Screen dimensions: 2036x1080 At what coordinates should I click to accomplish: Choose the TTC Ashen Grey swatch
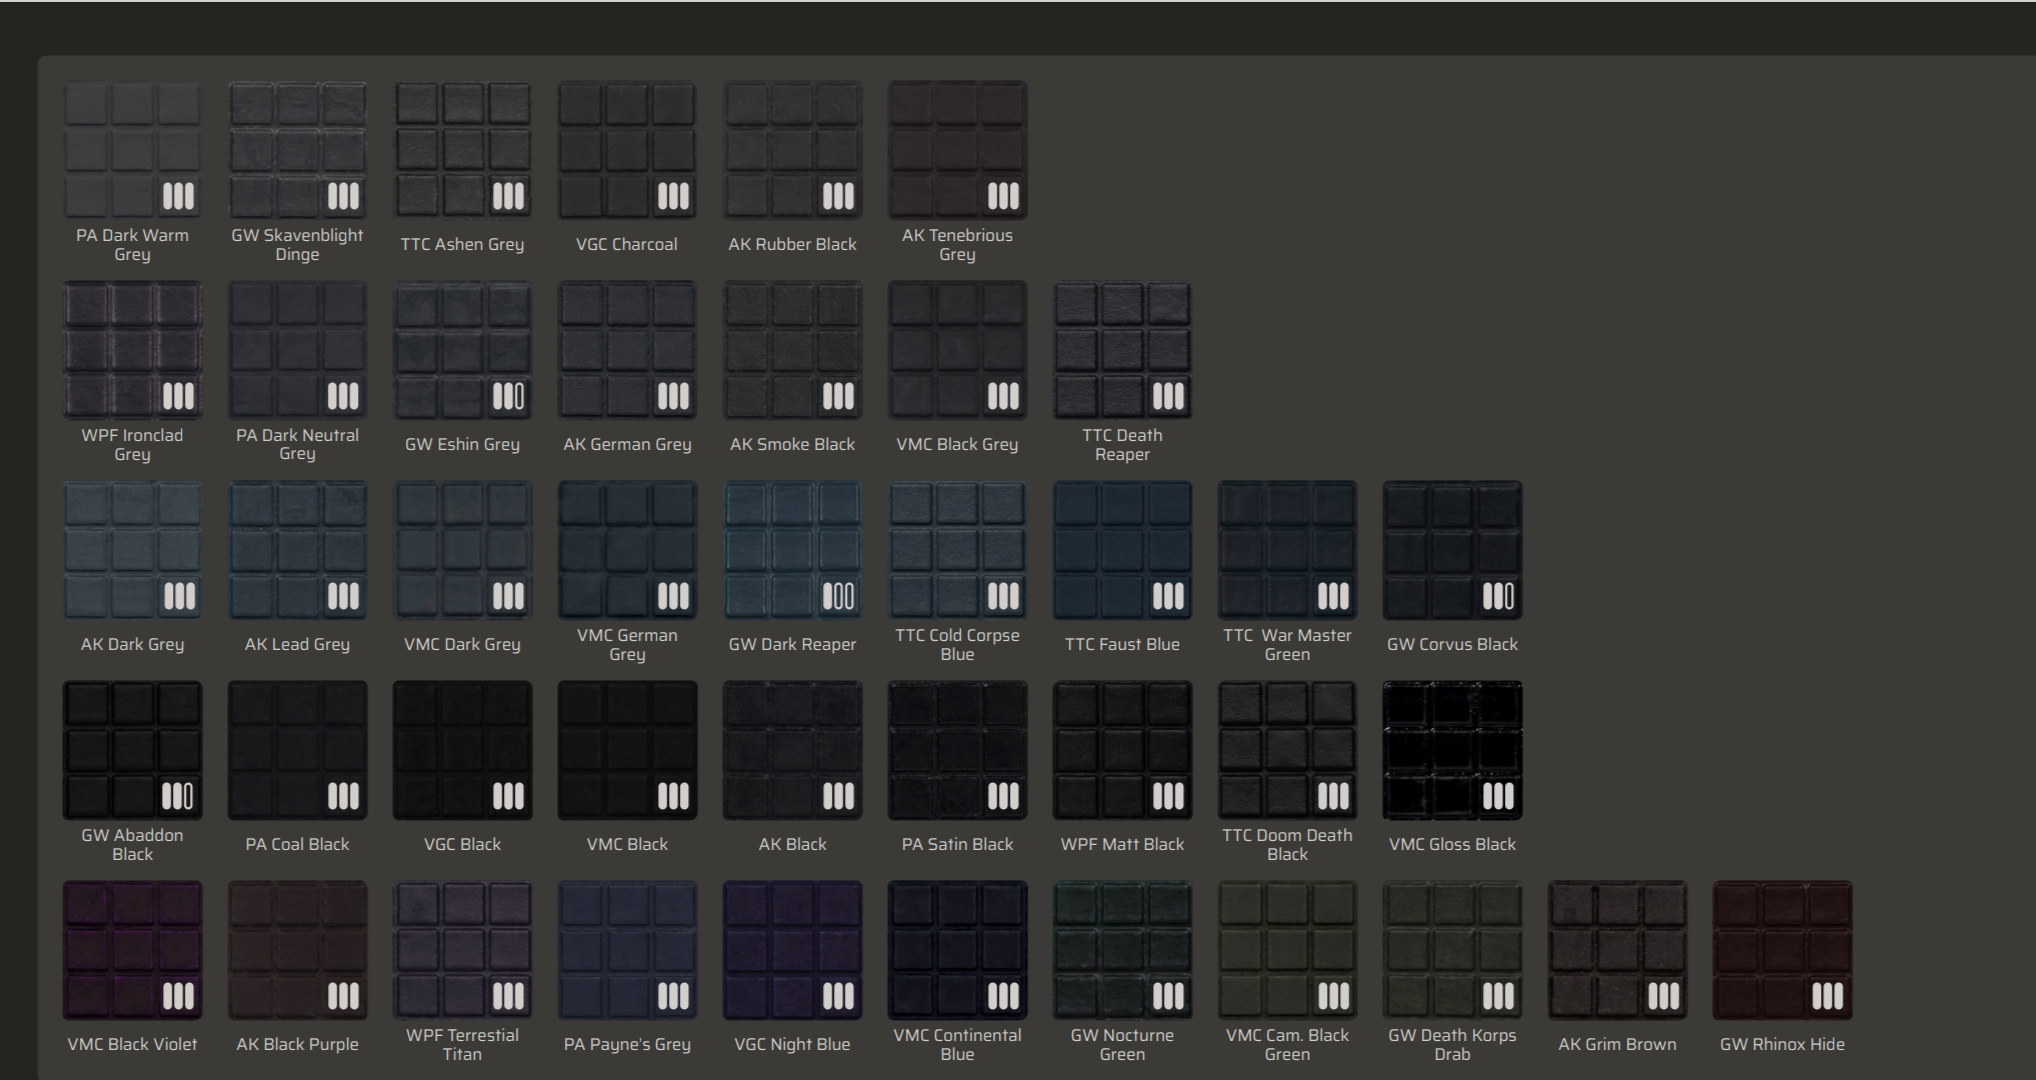[x=462, y=150]
